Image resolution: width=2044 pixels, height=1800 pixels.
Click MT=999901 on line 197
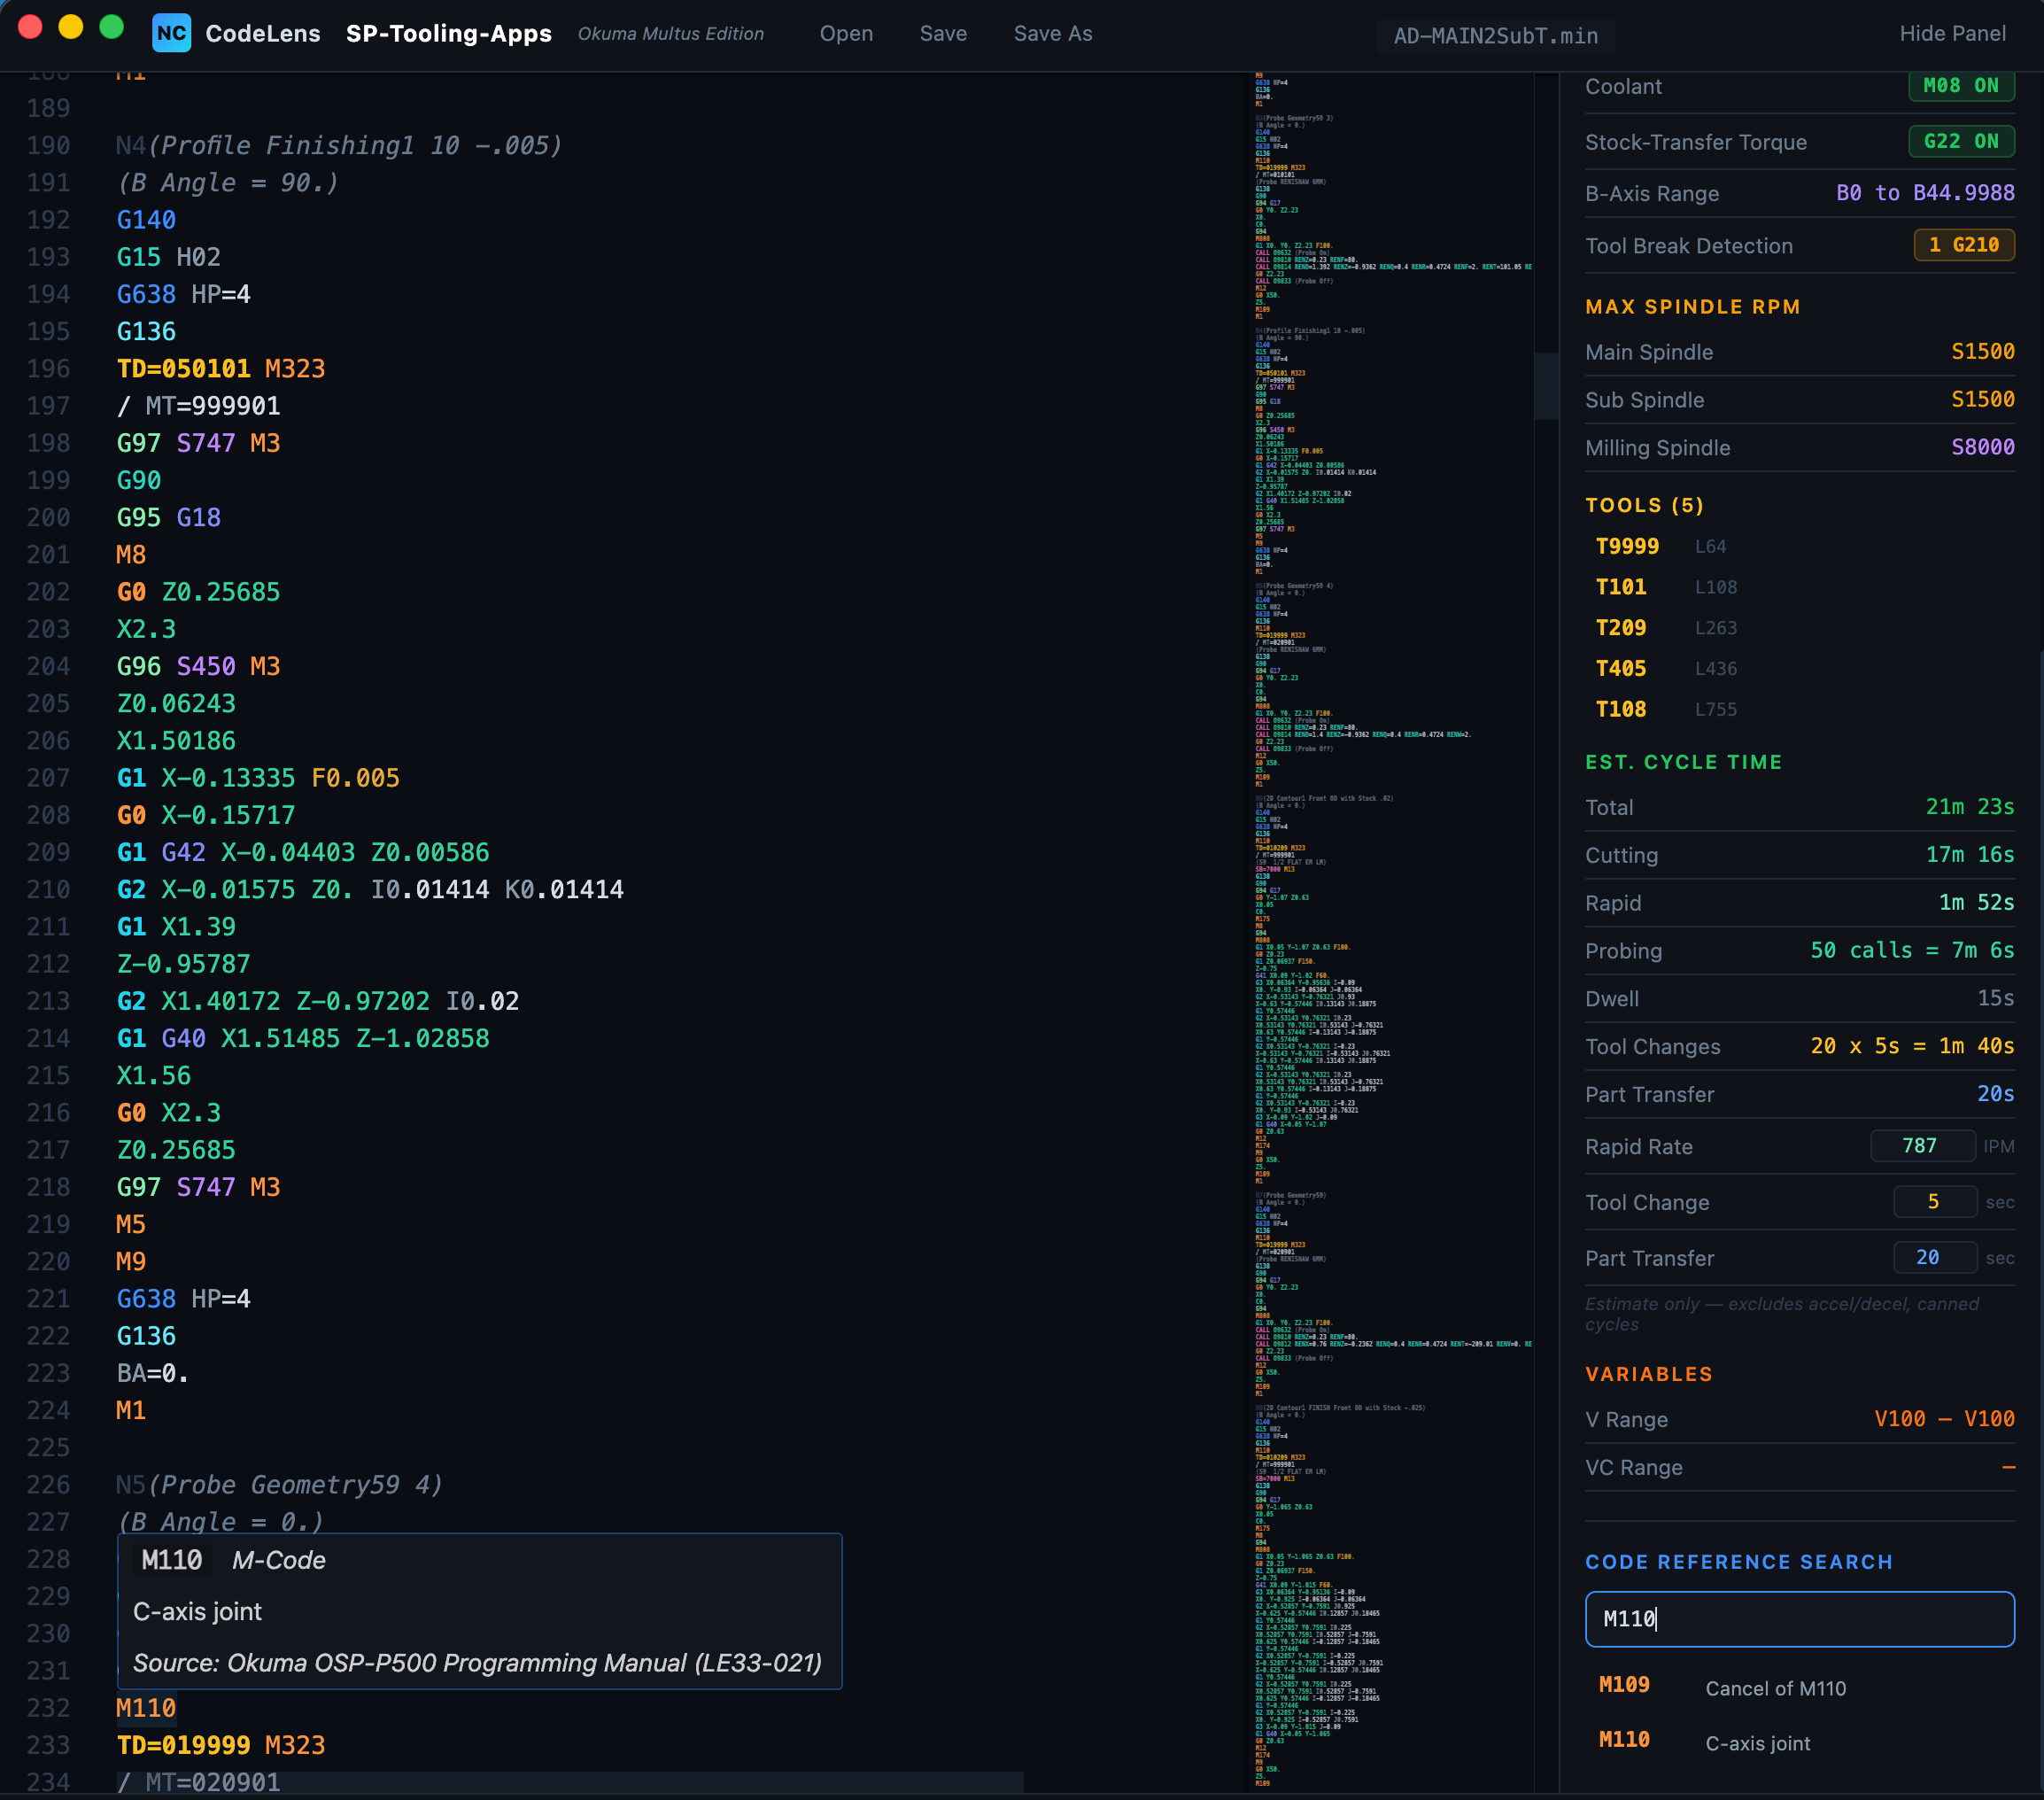pos(213,406)
